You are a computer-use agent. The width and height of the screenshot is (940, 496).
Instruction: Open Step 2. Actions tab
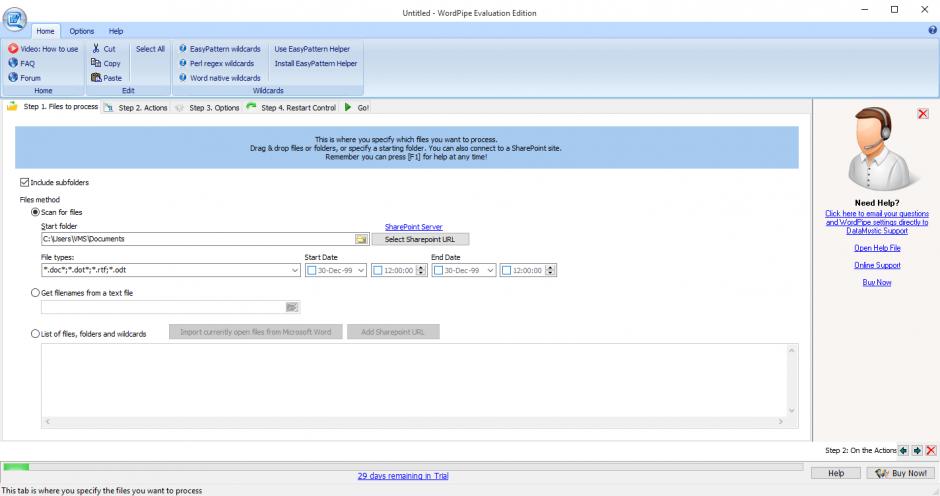(x=136, y=108)
